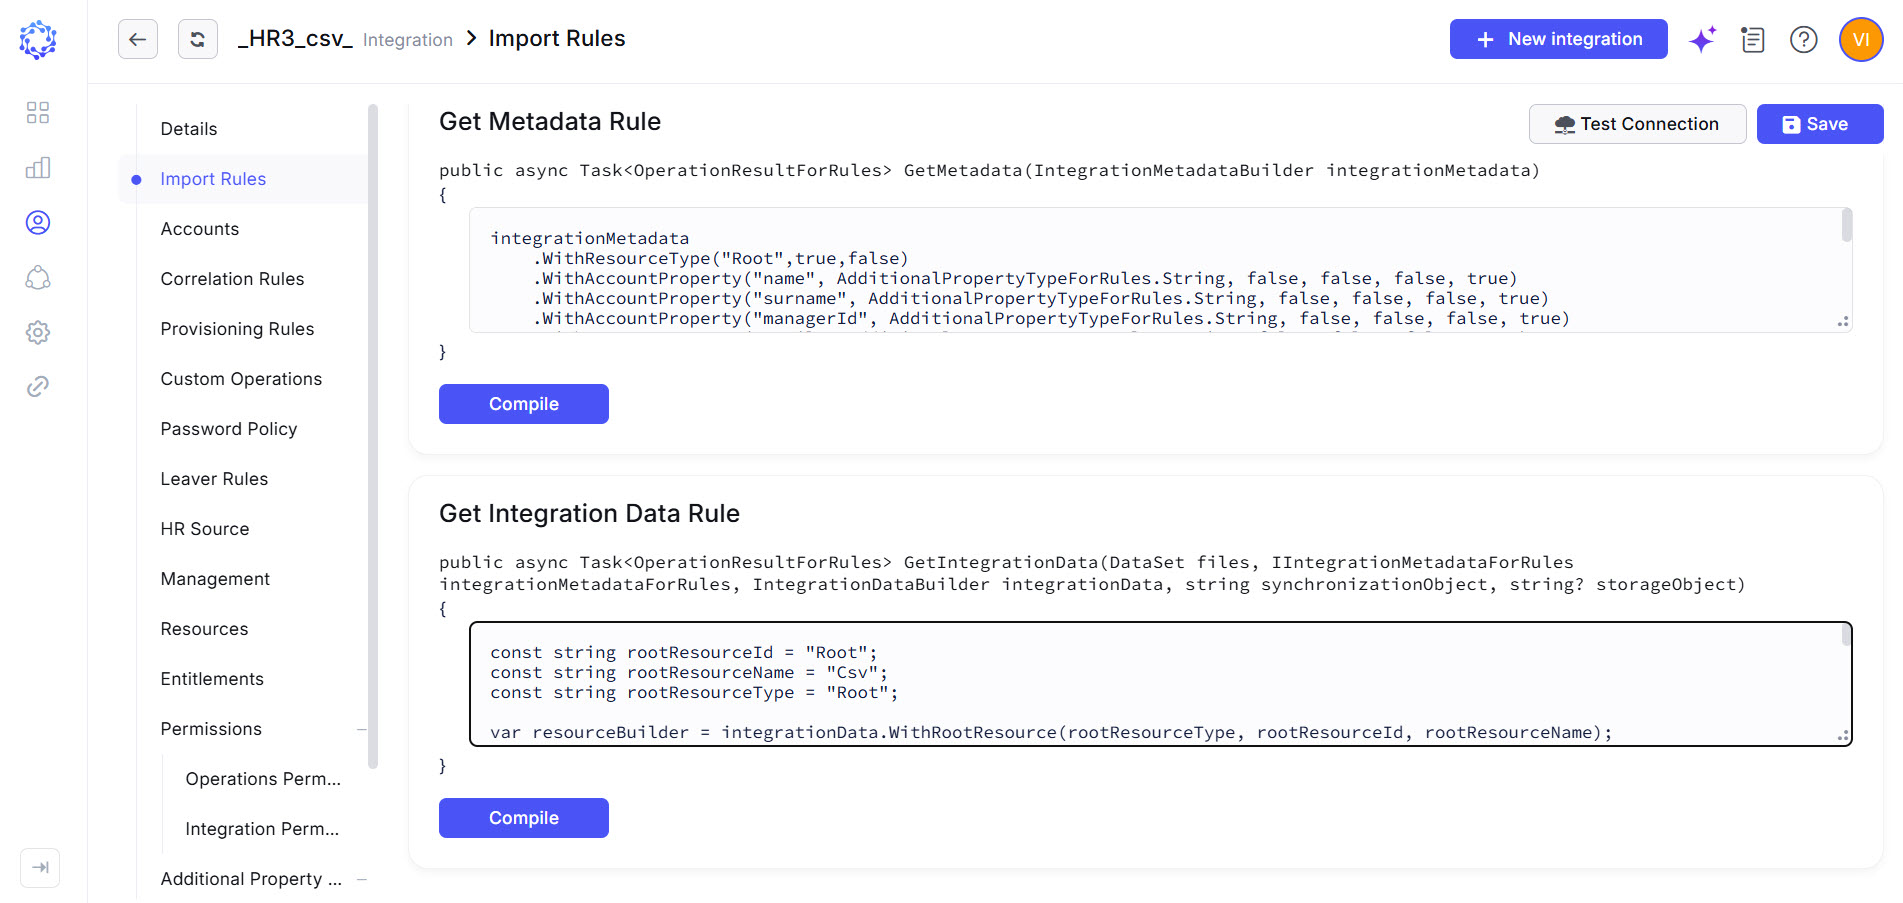Image resolution: width=1903 pixels, height=903 pixels.
Task: Click the back arrow button
Action: tap(138, 39)
